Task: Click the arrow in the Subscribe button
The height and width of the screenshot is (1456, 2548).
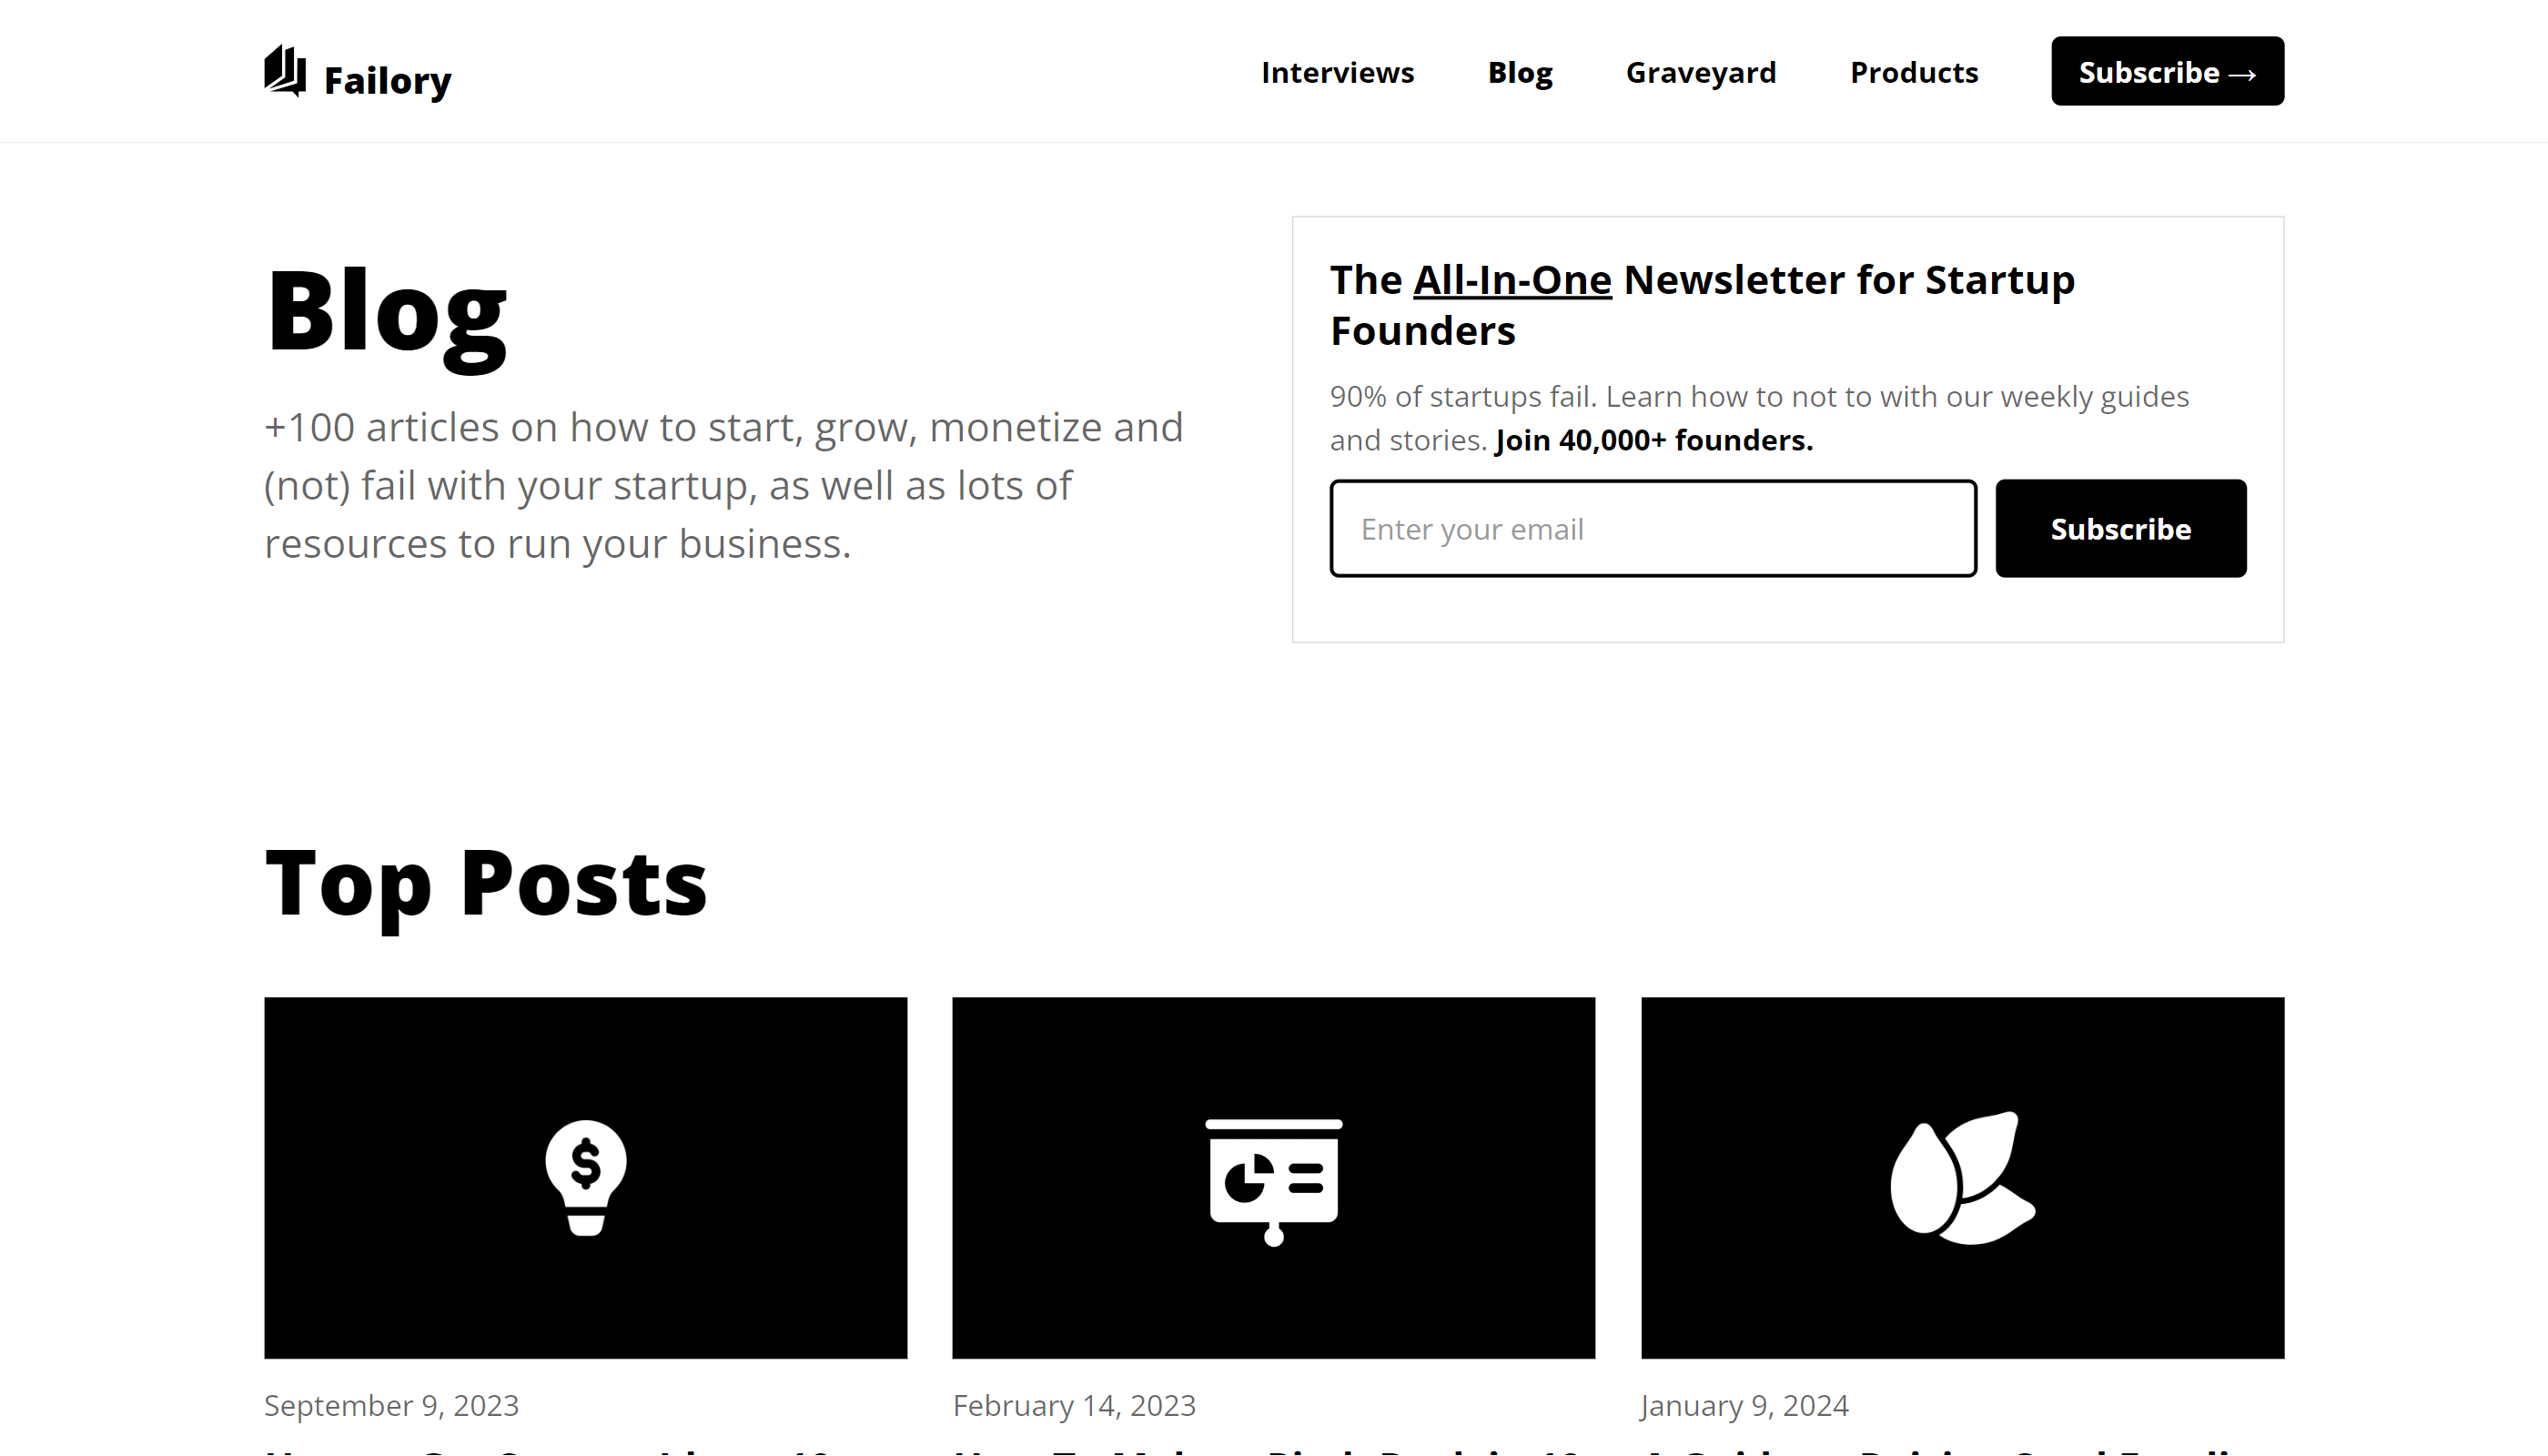Action: click(2243, 72)
